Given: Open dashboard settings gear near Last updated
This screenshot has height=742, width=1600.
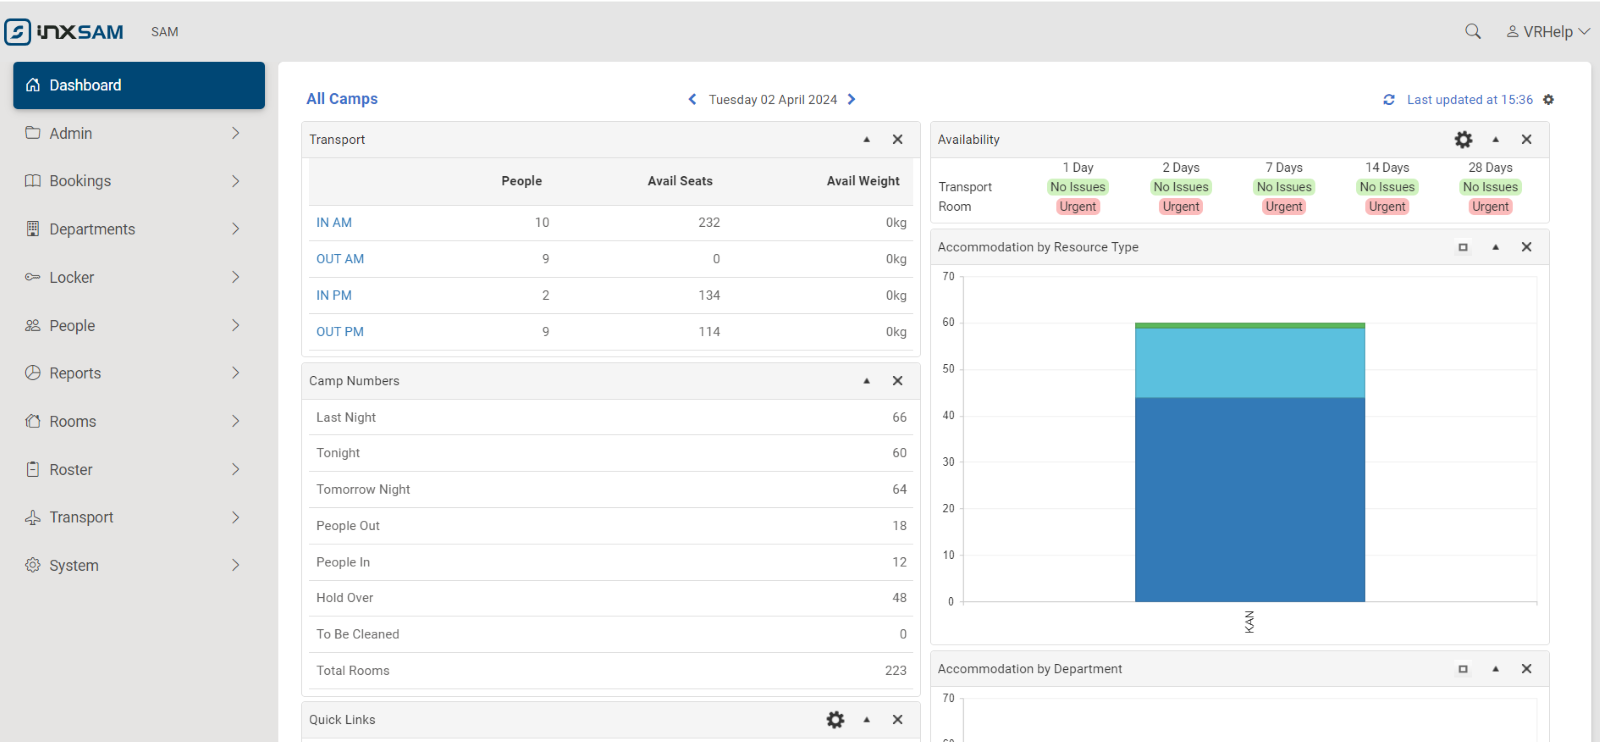Looking at the screenshot, I should pyautogui.click(x=1549, y=100).
